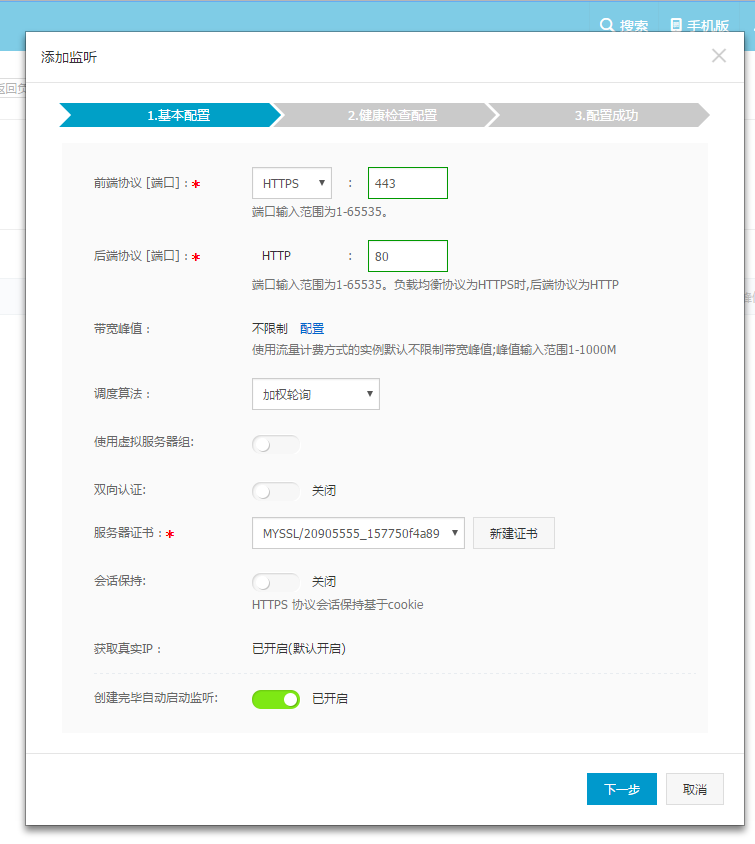Image resolution: width=755 pixels, height=844 pixels.
Task: Click the 配置 bandwidth peak link
Action: [x=312, y=328]
